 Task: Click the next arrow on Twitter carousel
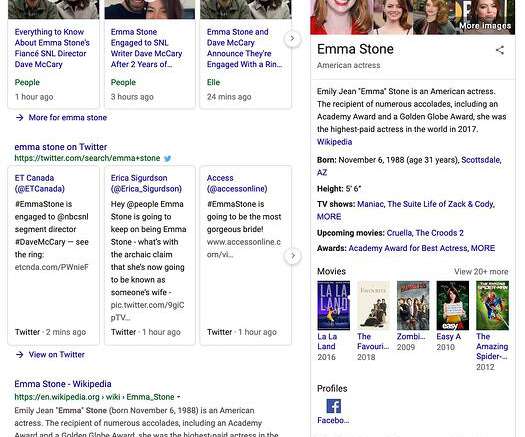pos(293,256)
